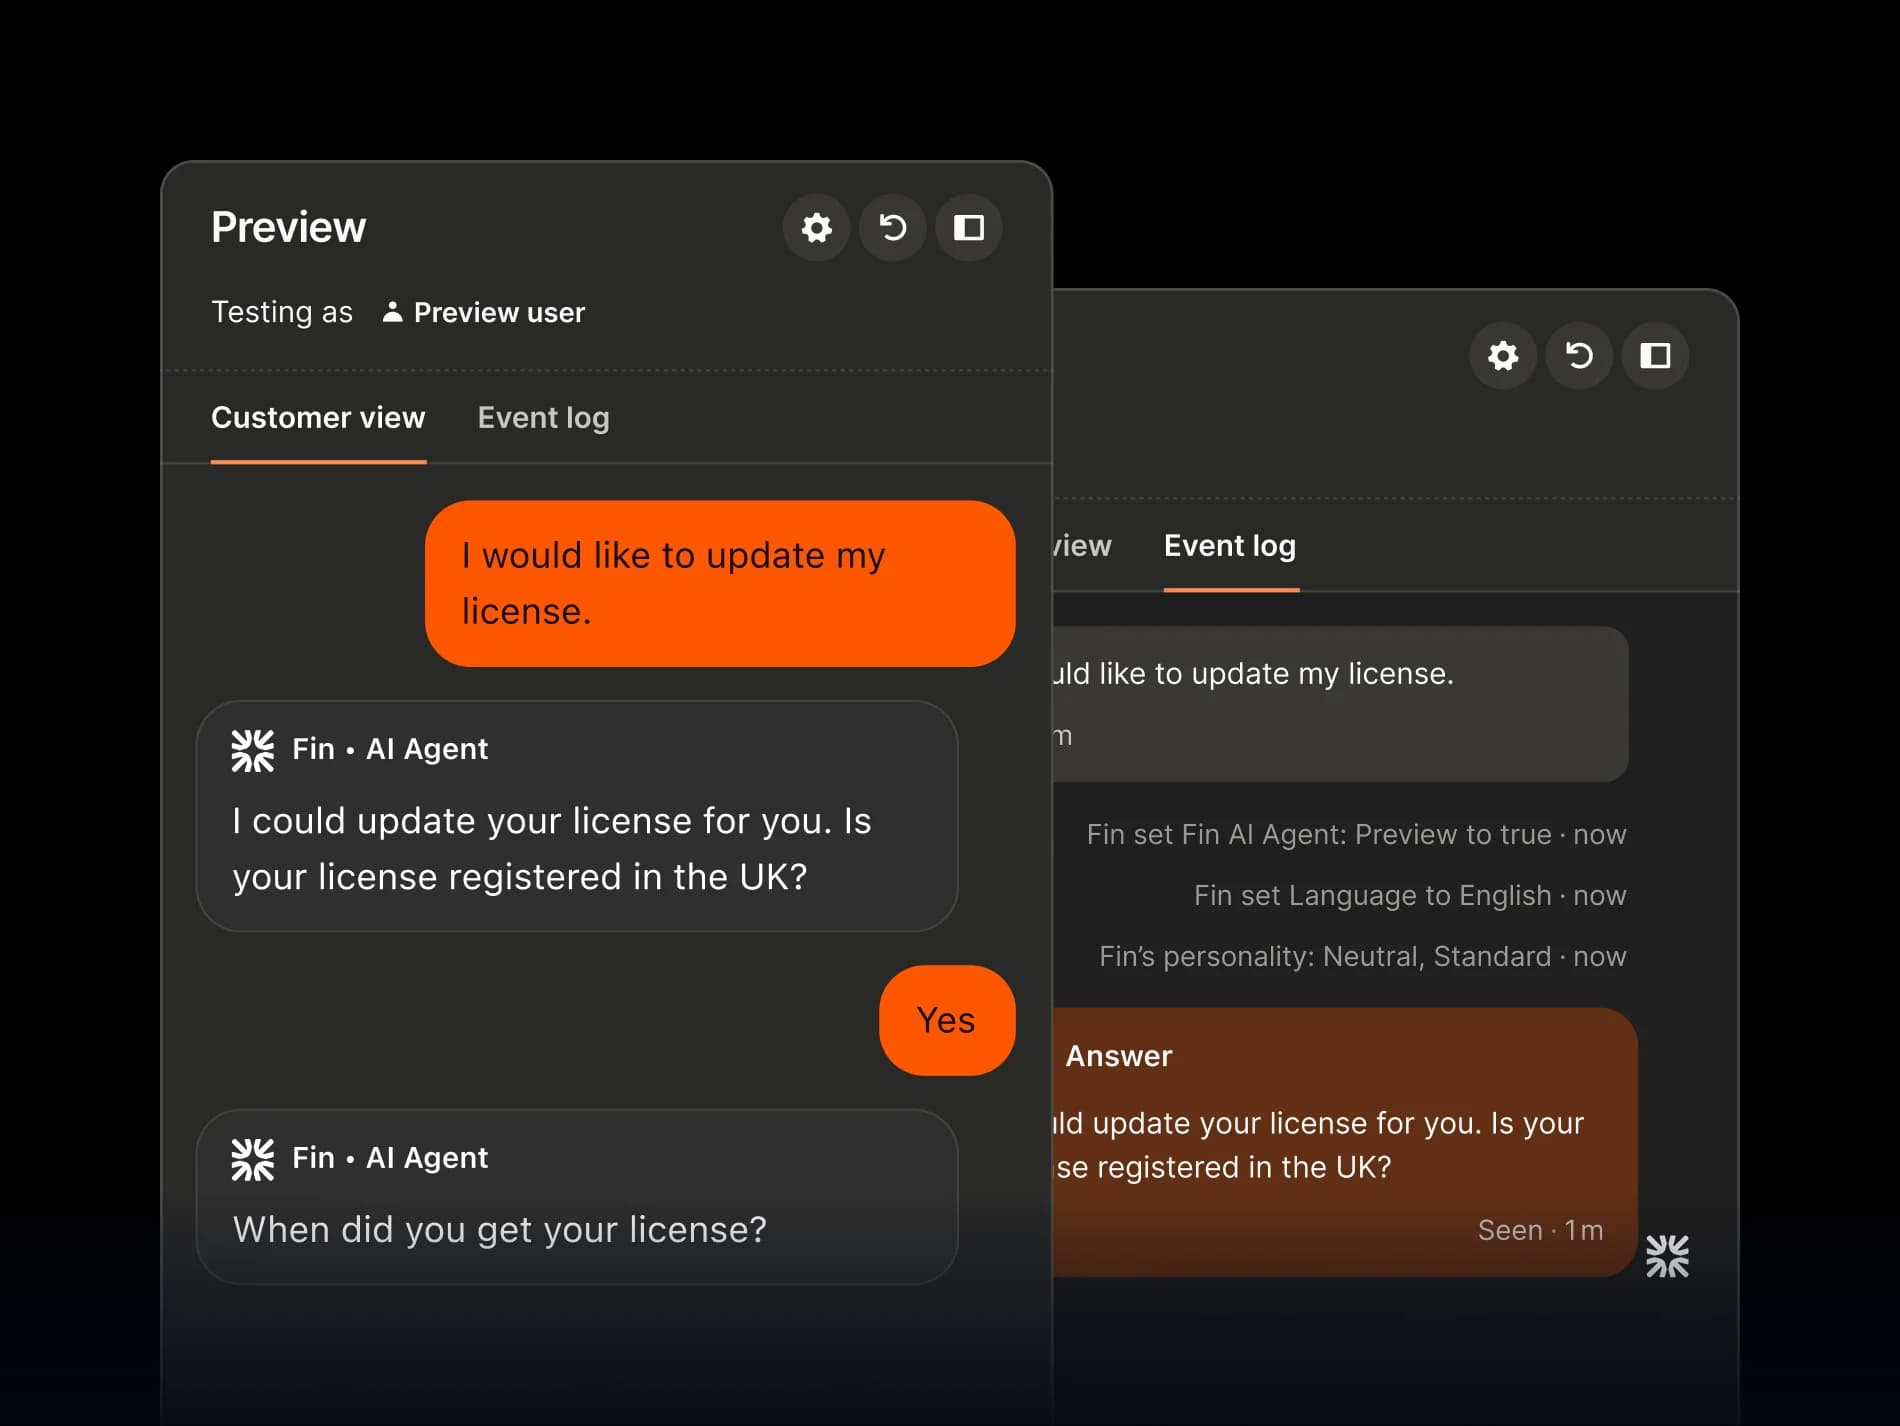Click the 'I would like to update my license' bubble
1900x1426 pixels.
point(720,583)
